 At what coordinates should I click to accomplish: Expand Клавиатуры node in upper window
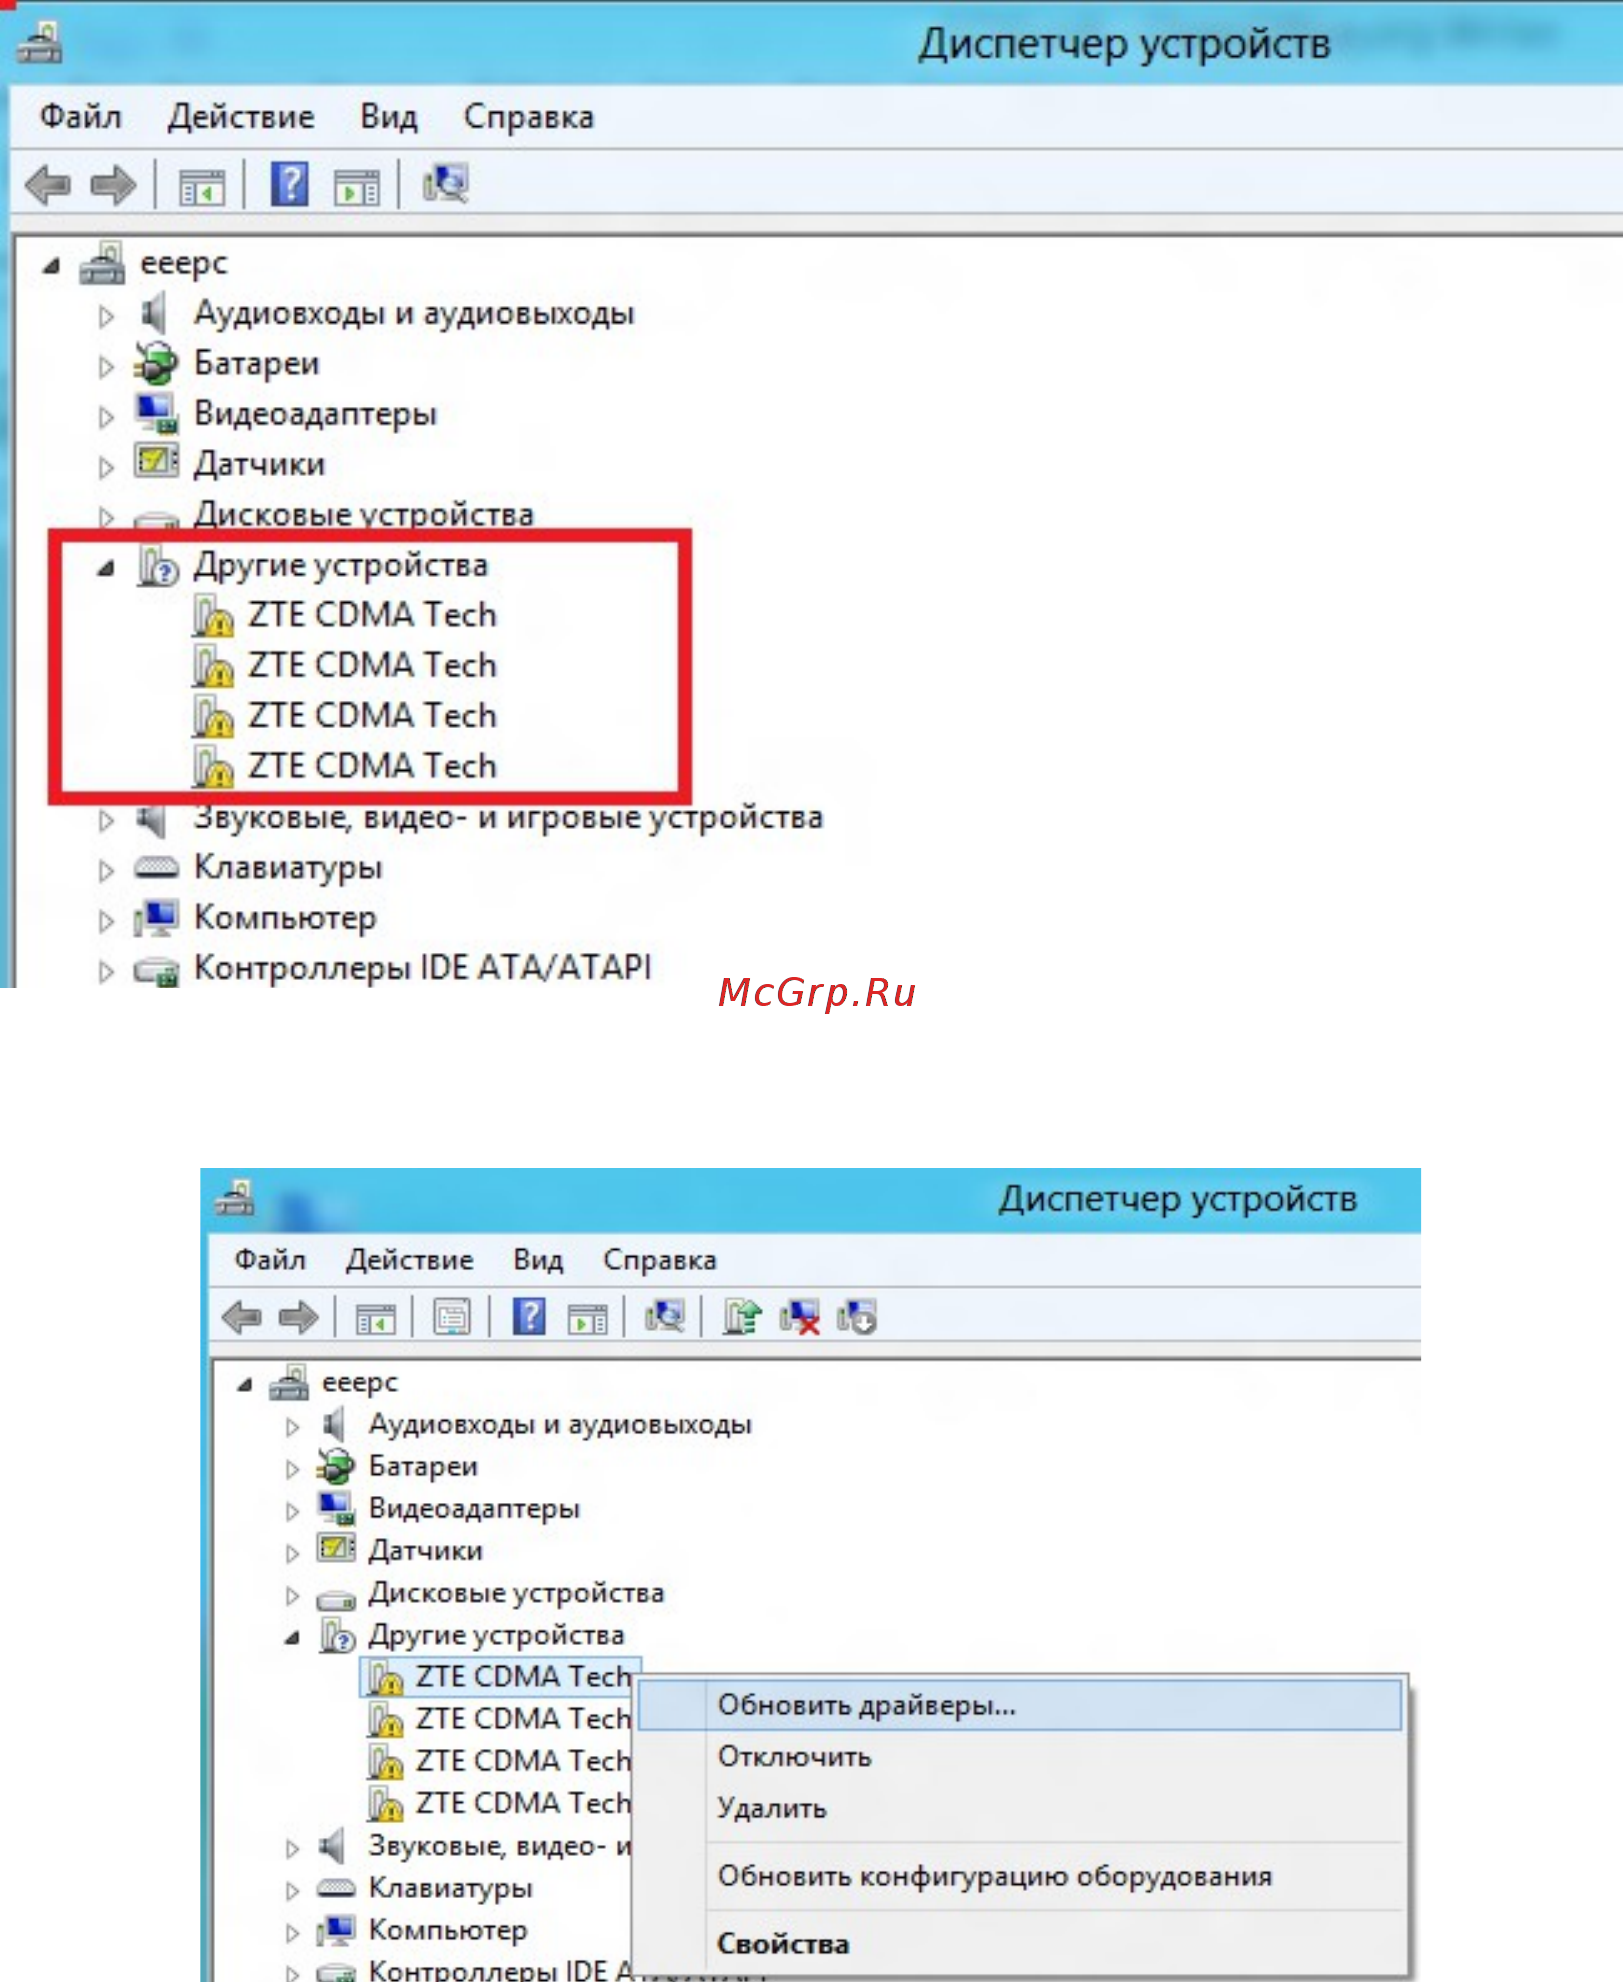[106, 870]
